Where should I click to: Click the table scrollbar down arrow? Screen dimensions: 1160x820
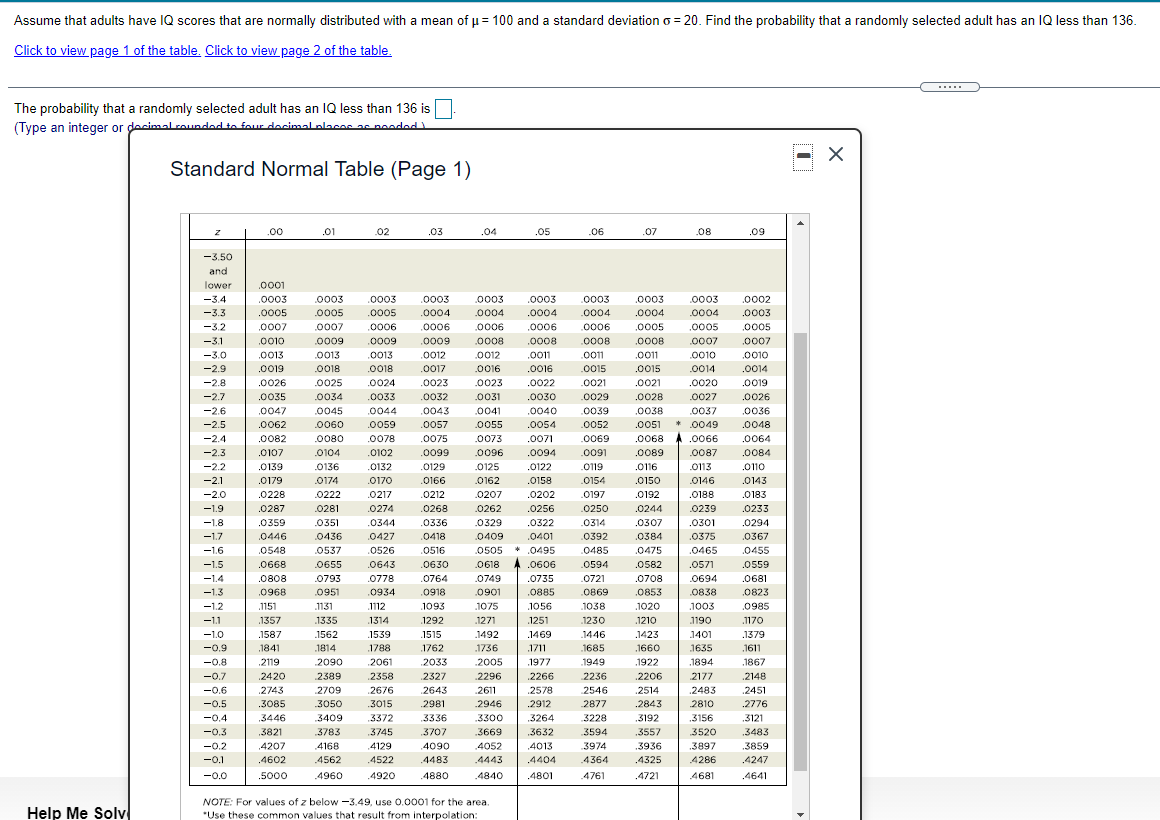point(801,812)
